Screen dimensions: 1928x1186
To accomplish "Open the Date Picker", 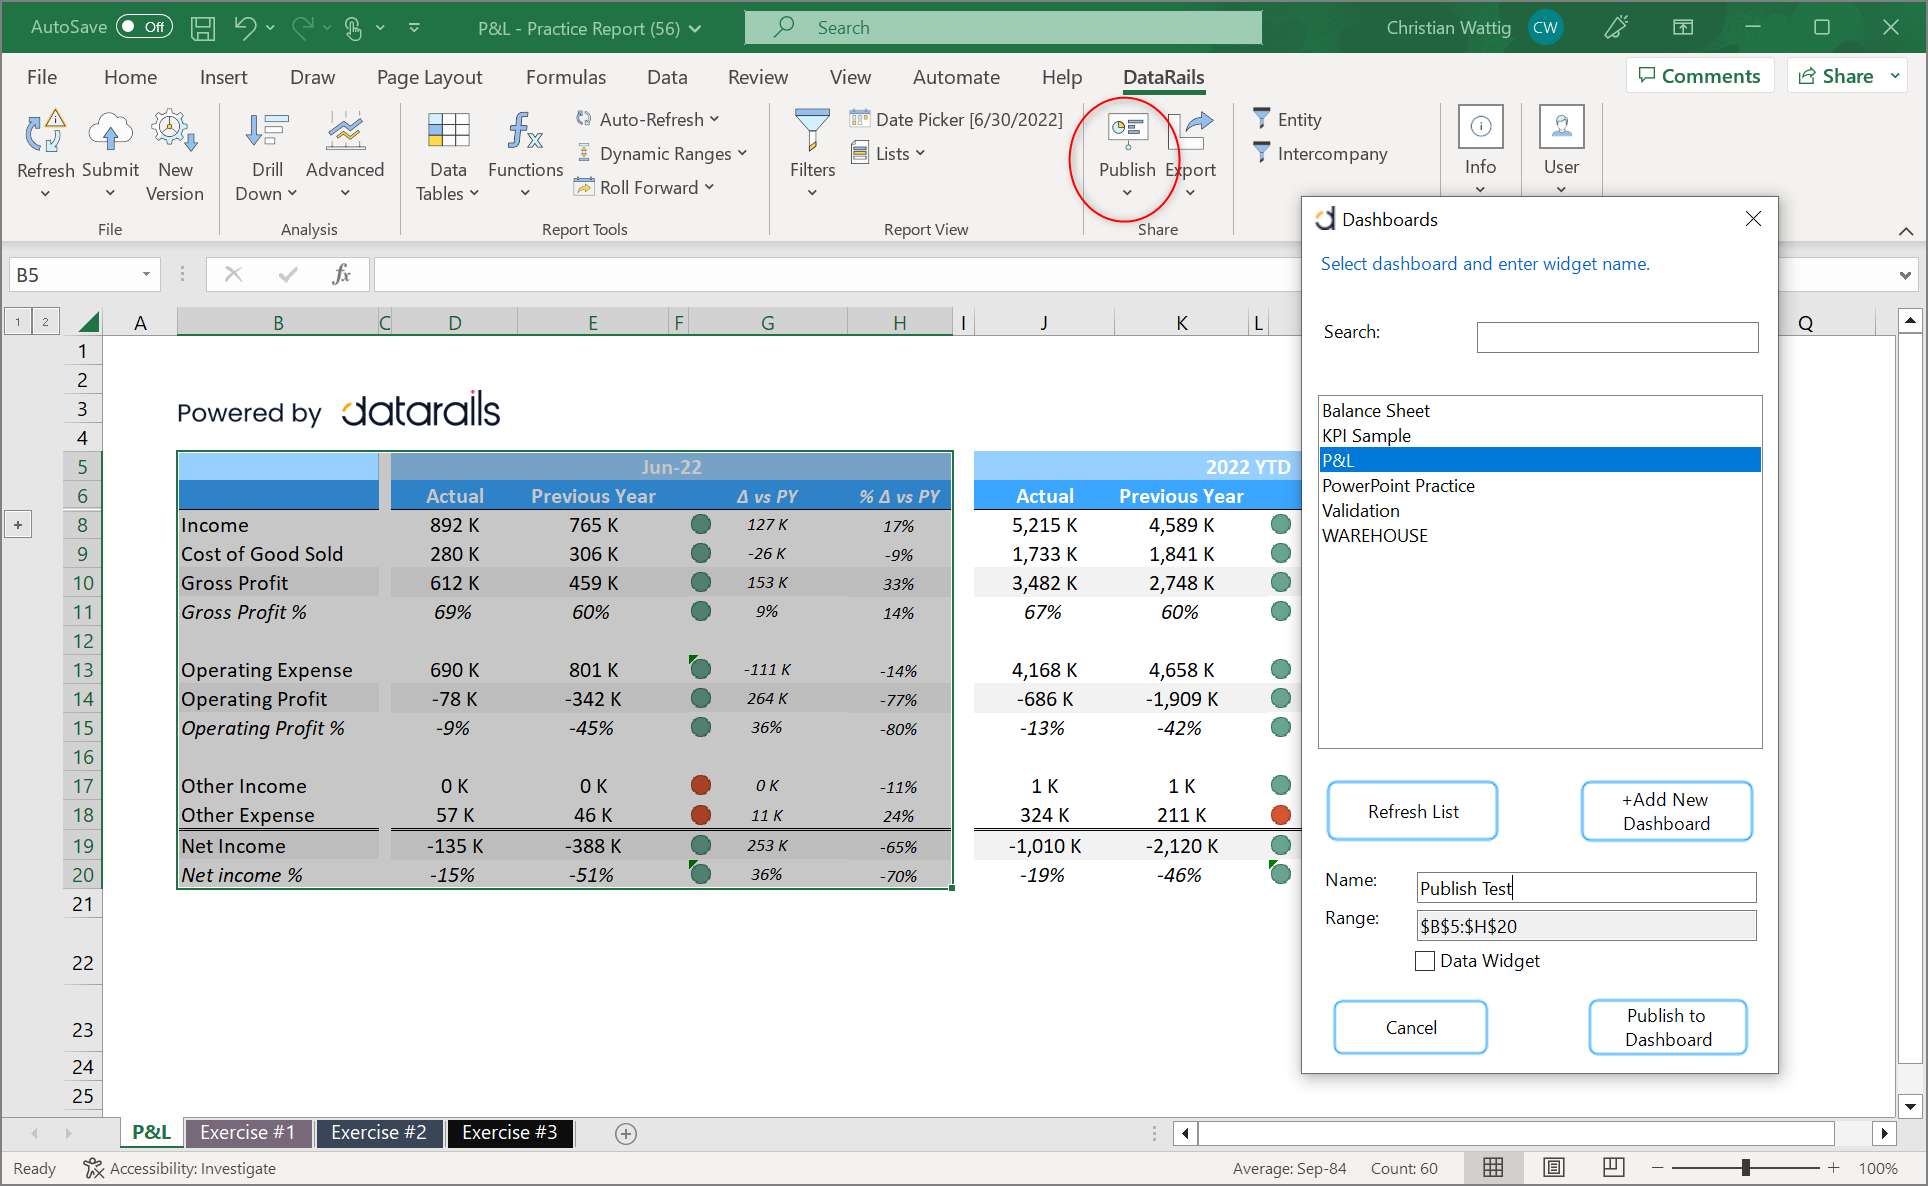I will [957, 119].
